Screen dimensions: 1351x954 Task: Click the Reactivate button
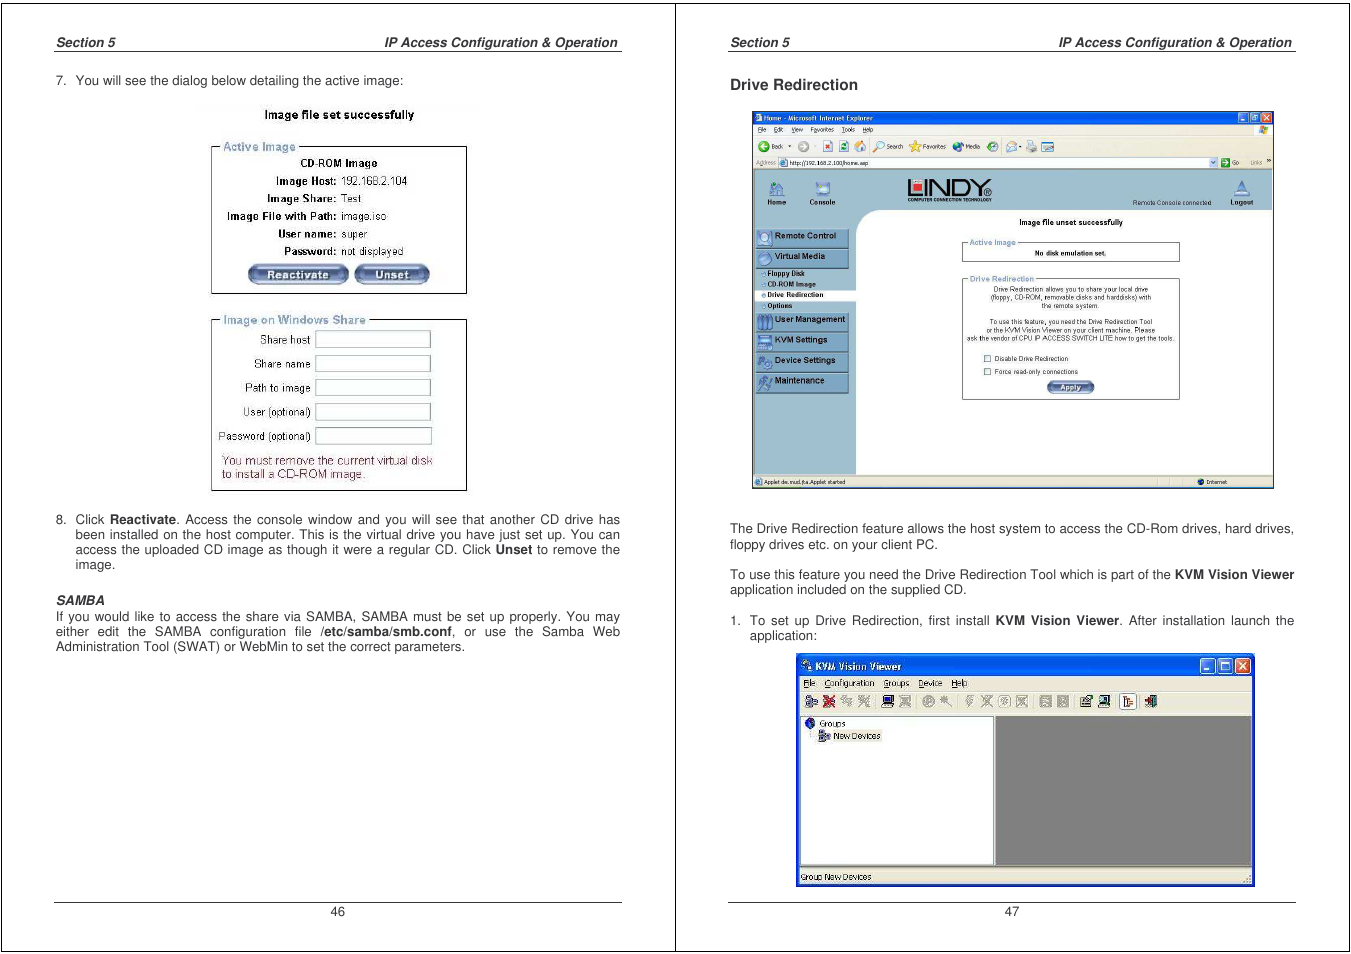[298, 275]
